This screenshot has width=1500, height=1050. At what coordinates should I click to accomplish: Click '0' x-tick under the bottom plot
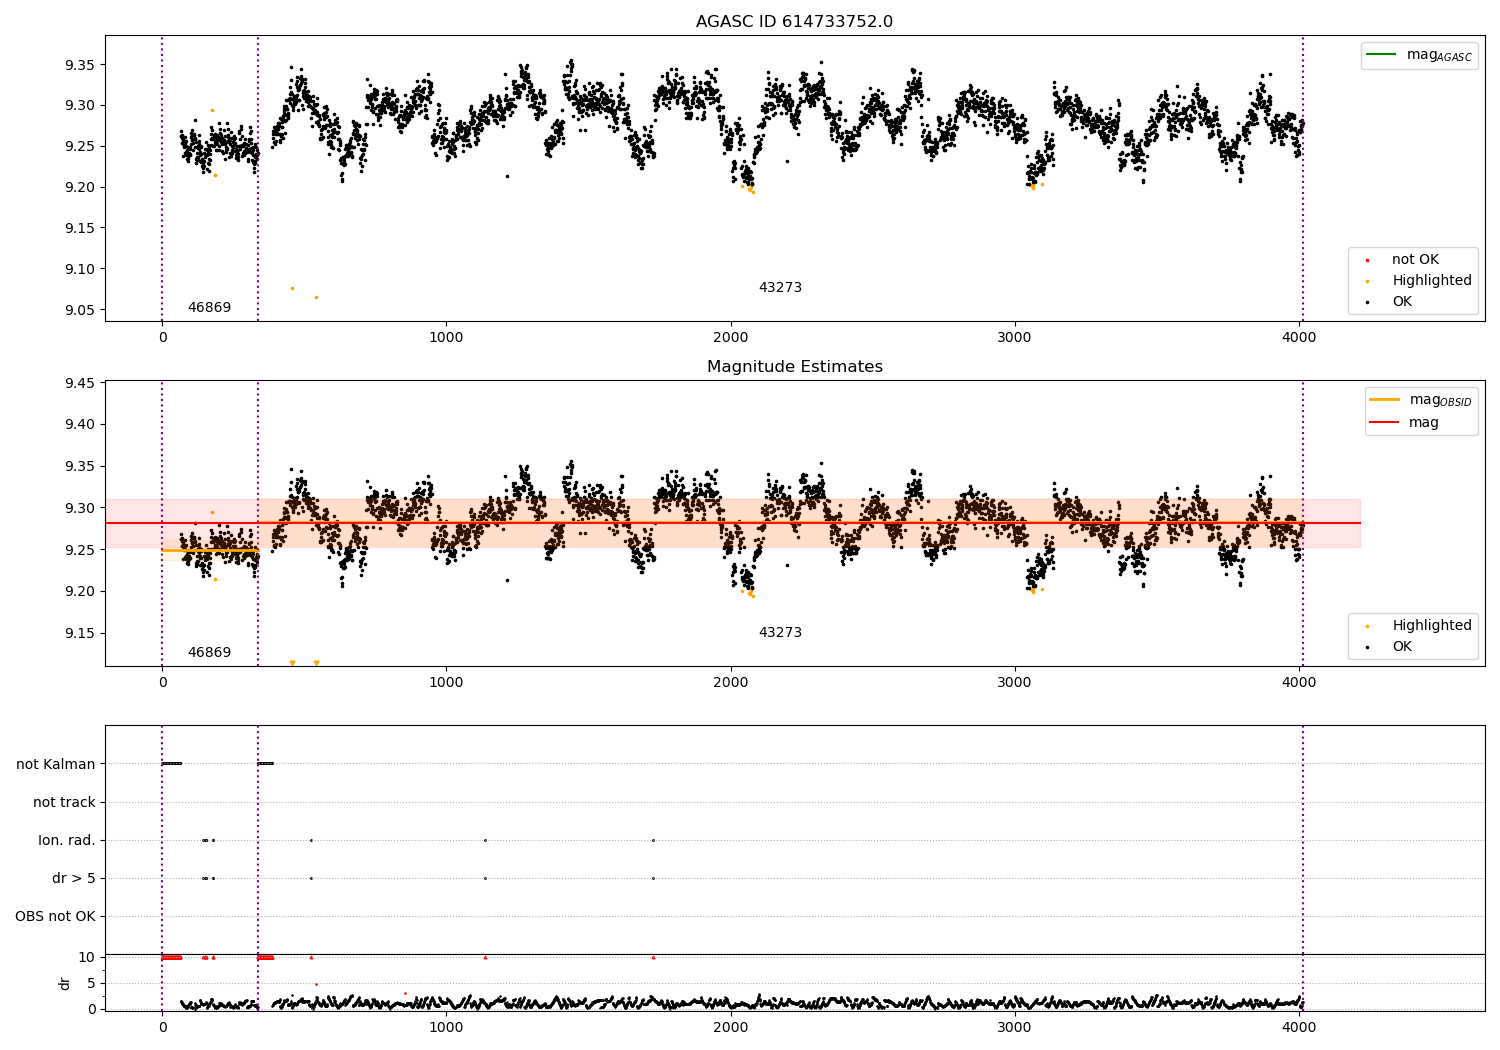click(162, 1028)
